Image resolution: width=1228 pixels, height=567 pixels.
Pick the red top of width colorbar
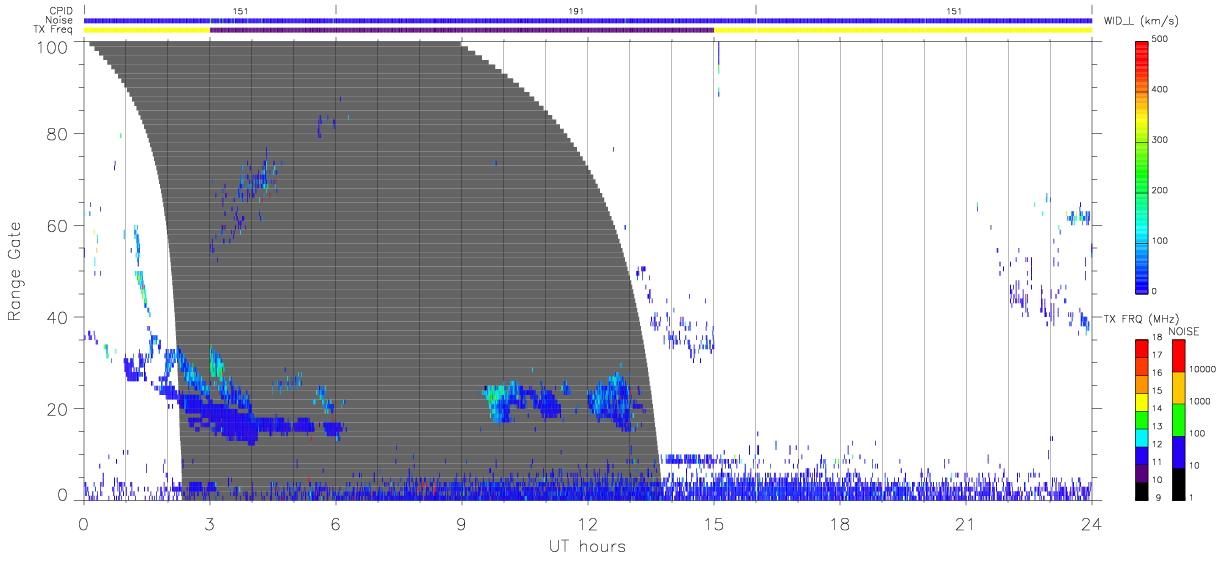pyautogui.click(x=1141, y=52)
